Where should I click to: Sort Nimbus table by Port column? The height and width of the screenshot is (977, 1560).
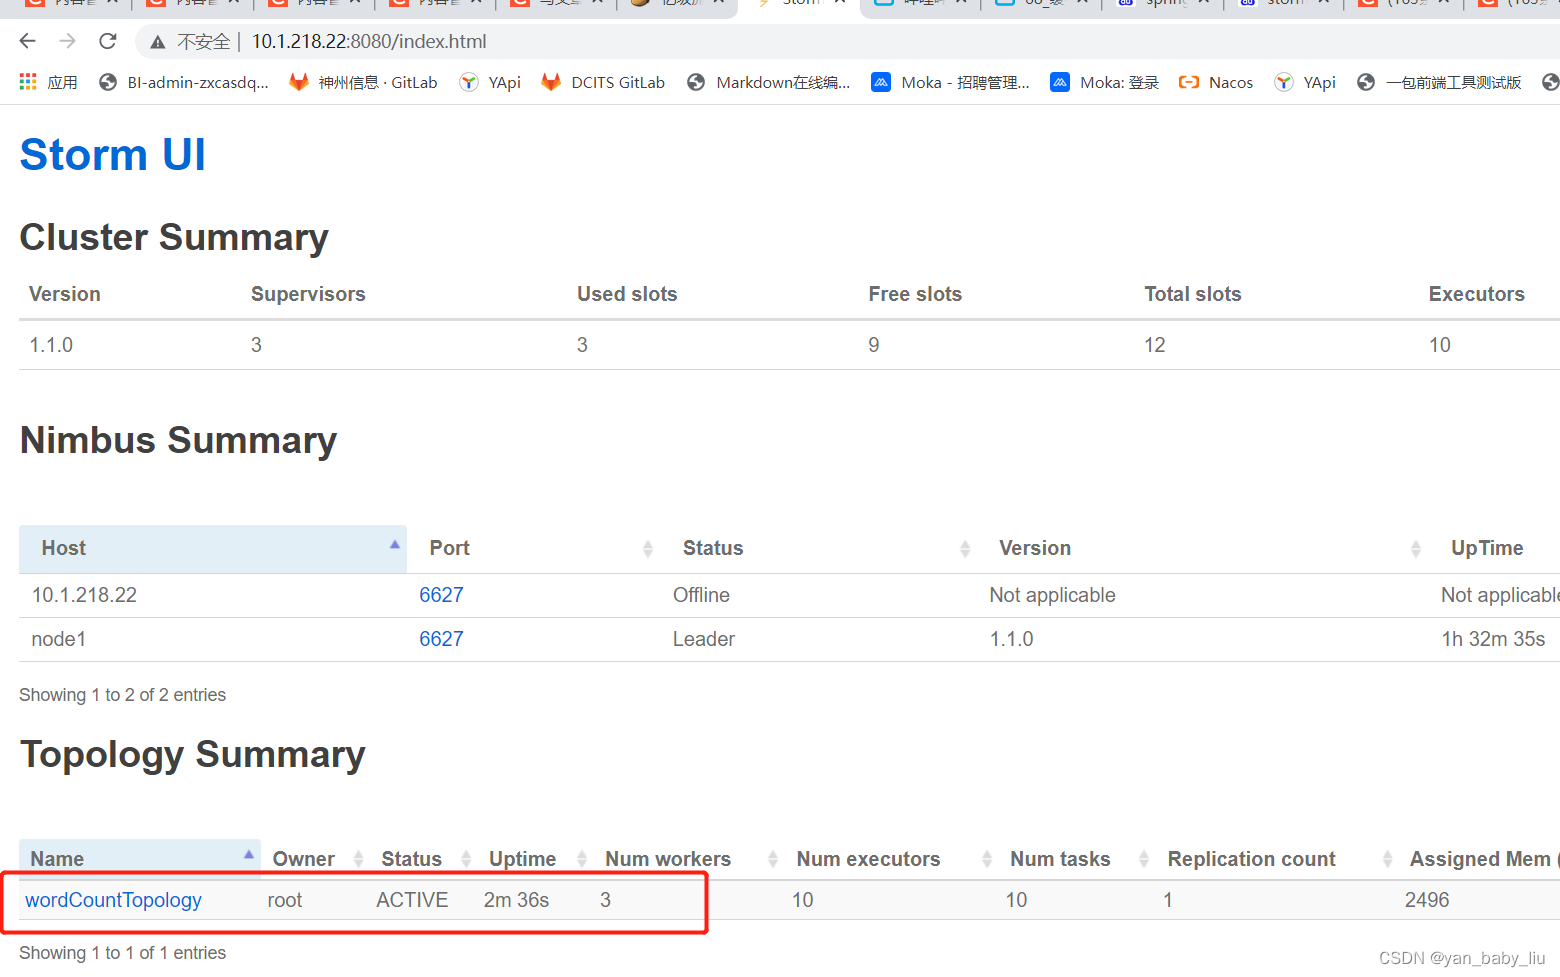point(534,548)
